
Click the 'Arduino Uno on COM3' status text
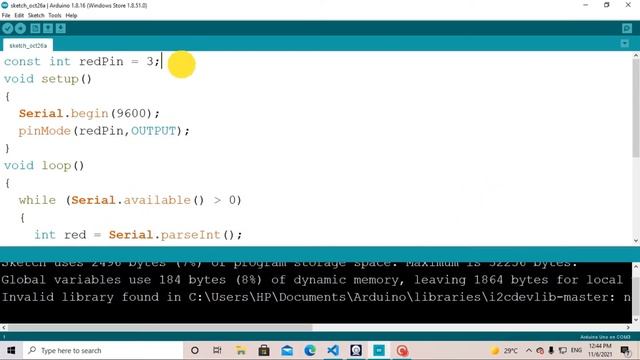[x=605, y=337]
